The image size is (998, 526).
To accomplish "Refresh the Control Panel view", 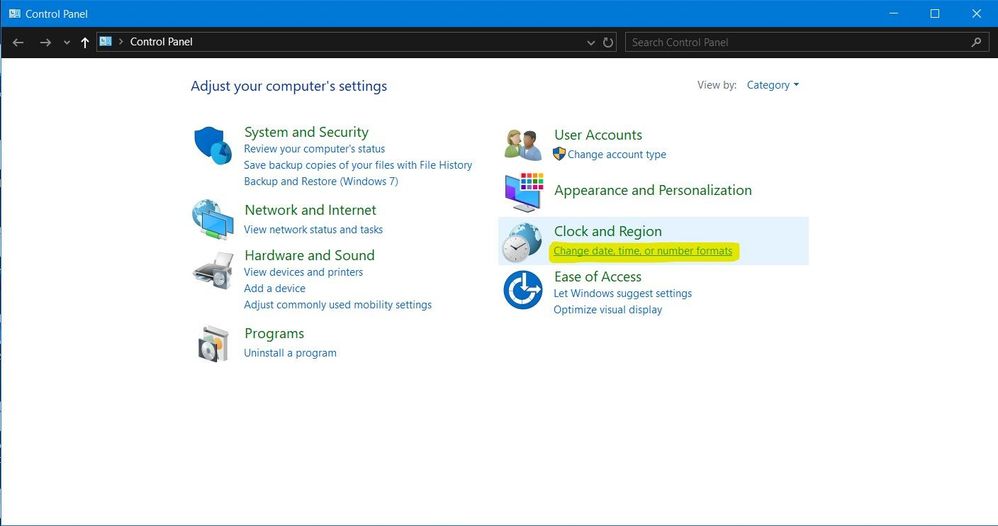I will click(x=608, y=42).
